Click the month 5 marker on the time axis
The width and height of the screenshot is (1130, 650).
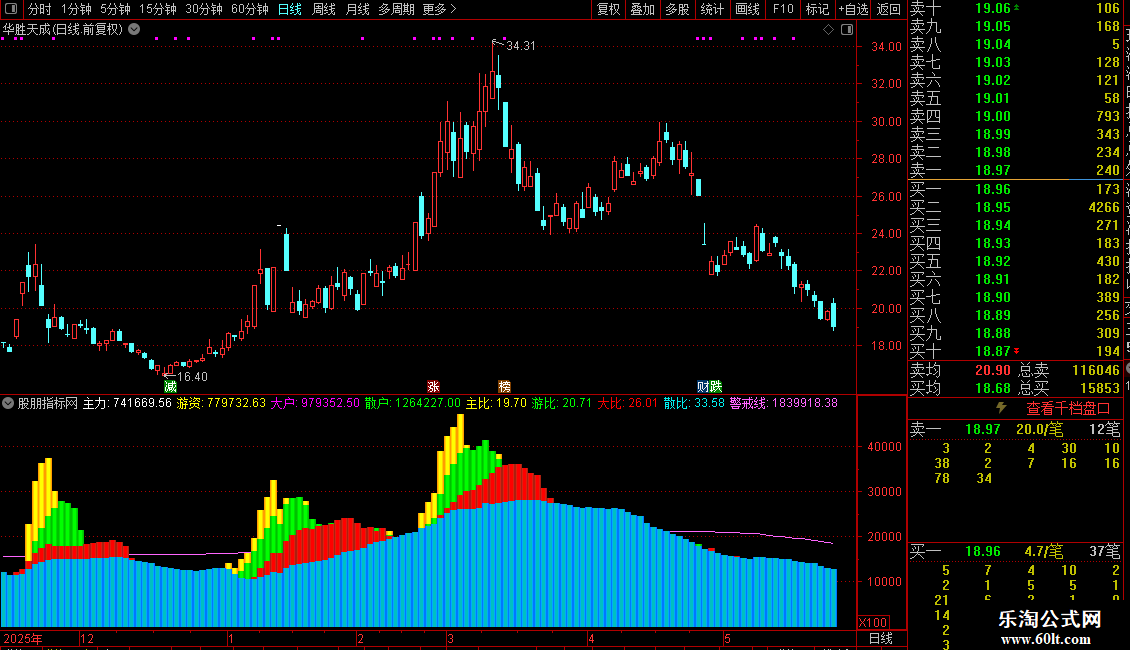pos(728,638)
